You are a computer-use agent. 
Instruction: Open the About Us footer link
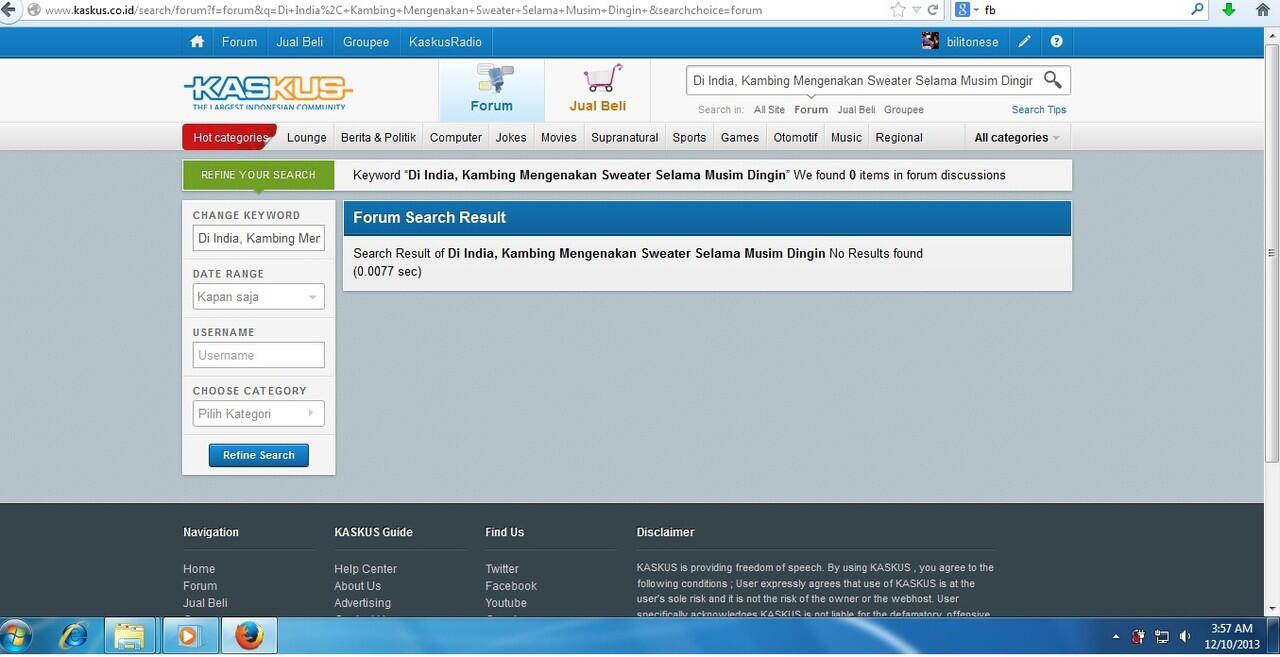(x=357, y=586)
